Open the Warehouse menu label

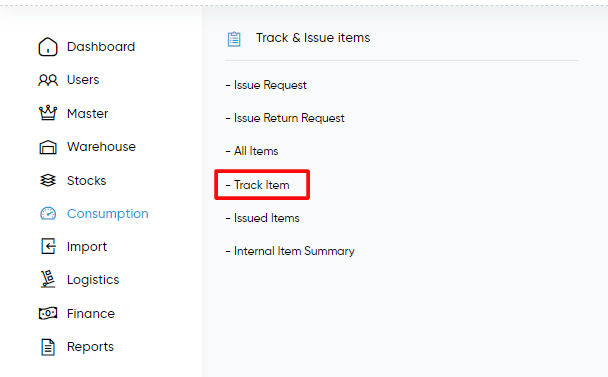point(101,147)
